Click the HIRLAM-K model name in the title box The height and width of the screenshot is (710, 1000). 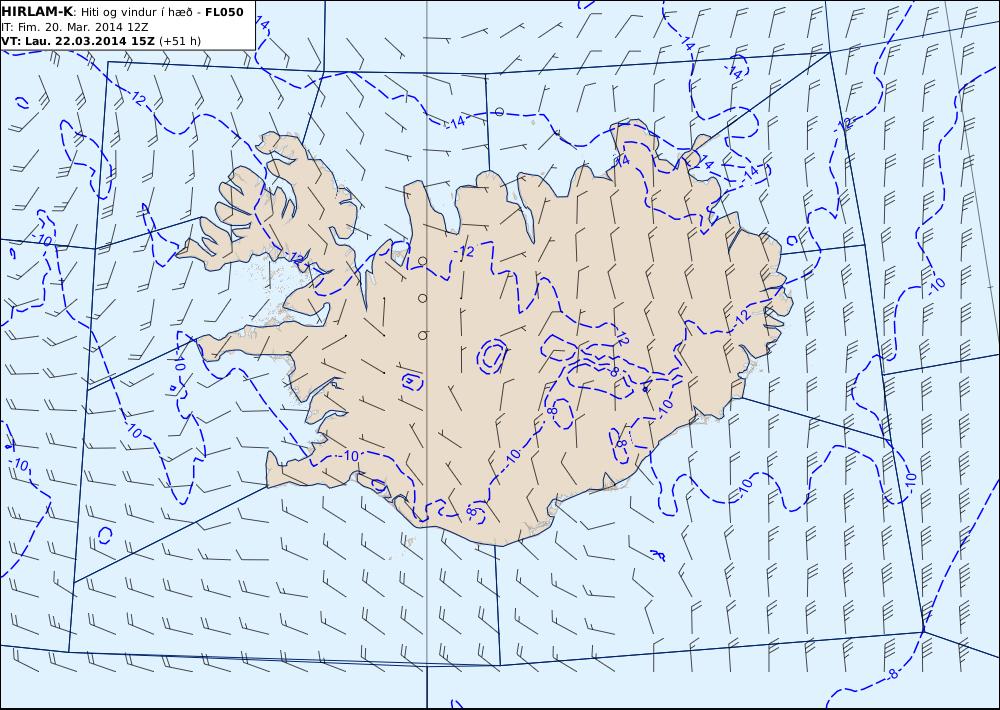[x=37, y=12]
